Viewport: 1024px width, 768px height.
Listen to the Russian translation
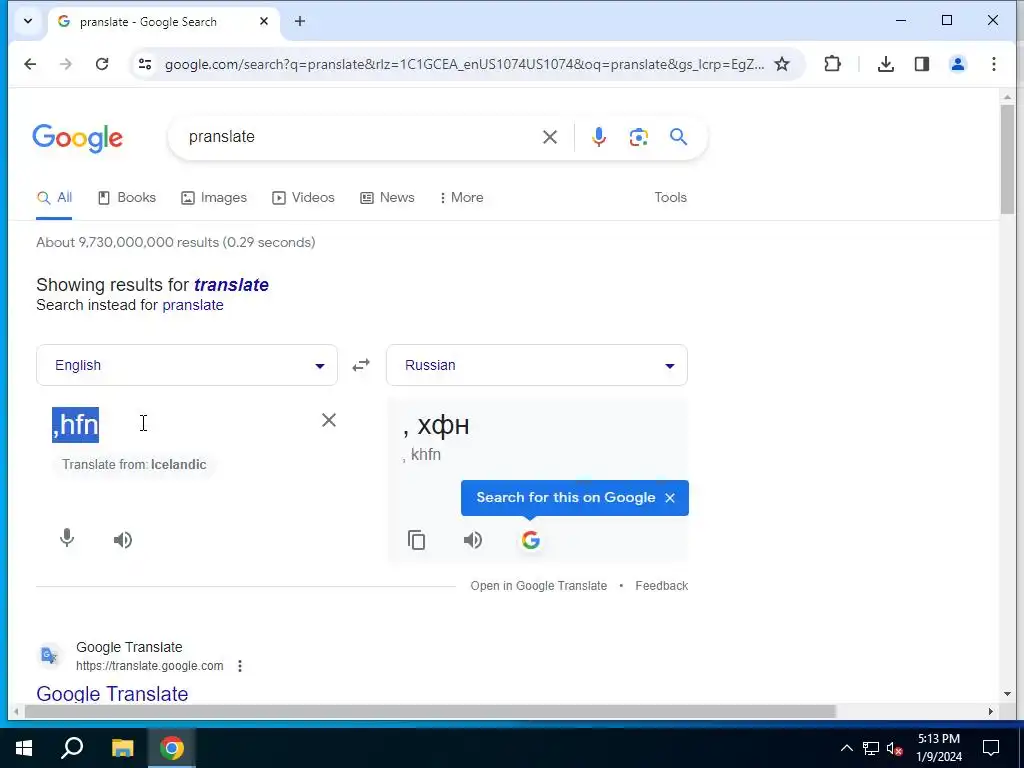[x=472, y=540]
